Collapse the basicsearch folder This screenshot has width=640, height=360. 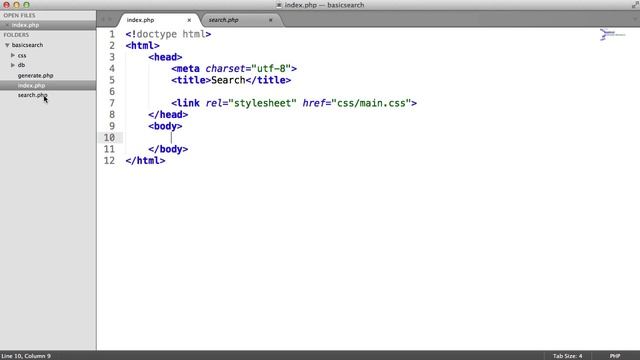pyautogui.click(x=7, y=45)
